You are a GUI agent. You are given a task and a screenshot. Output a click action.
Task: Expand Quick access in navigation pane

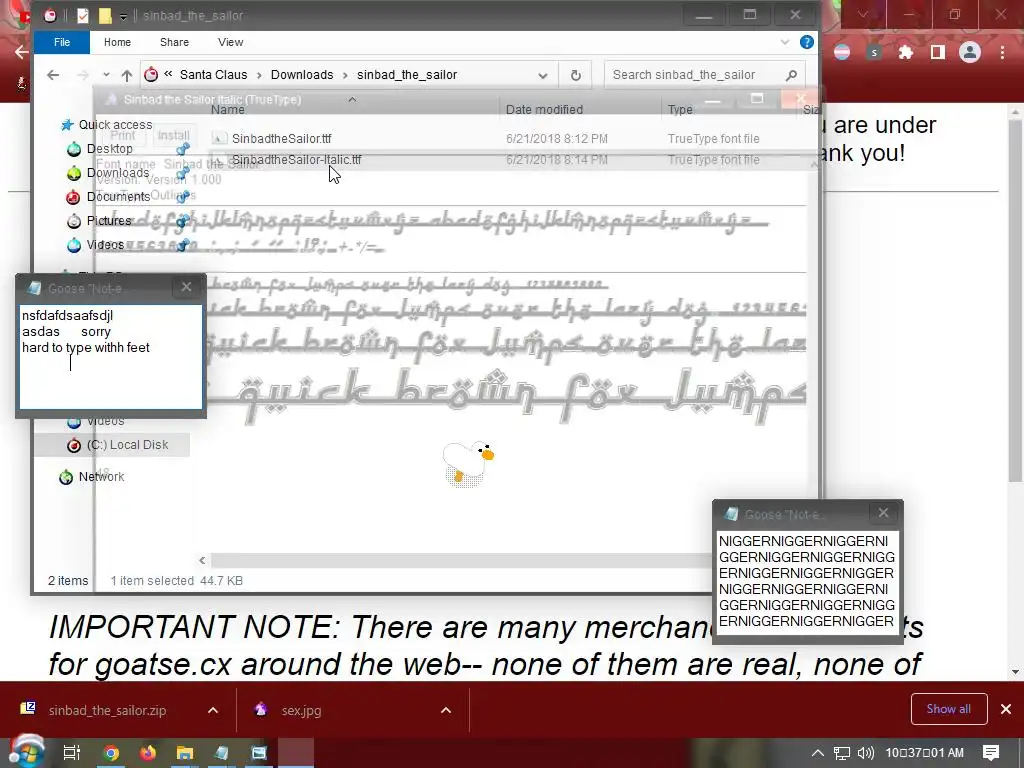click(x=115, y=125)
